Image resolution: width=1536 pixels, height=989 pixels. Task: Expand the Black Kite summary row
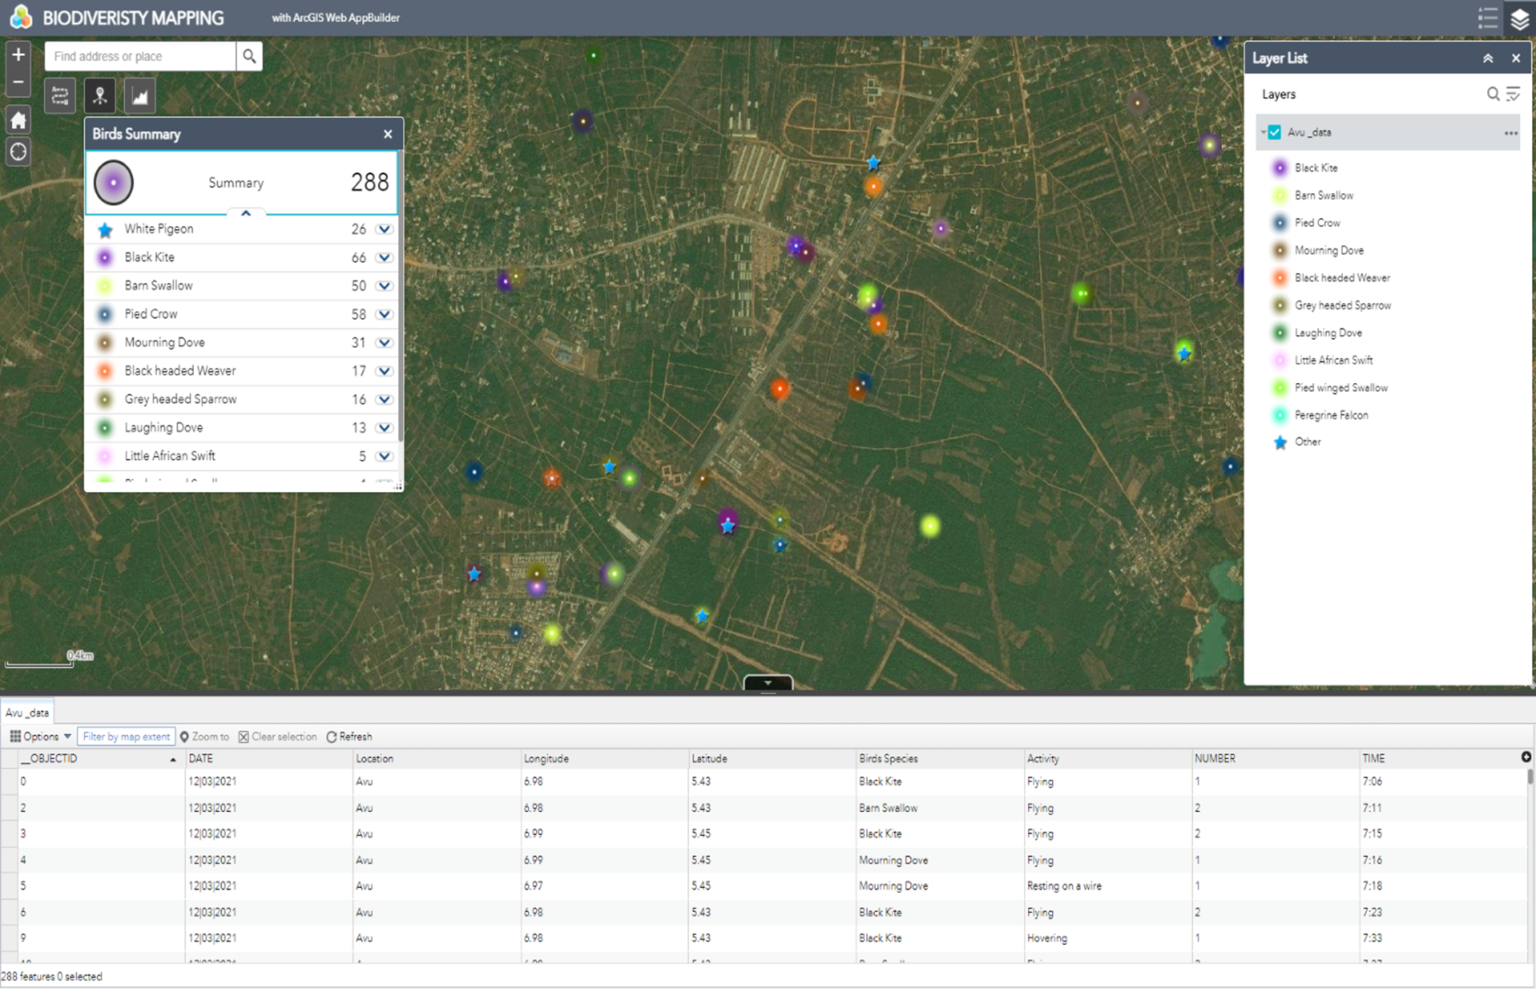(383, 257)
